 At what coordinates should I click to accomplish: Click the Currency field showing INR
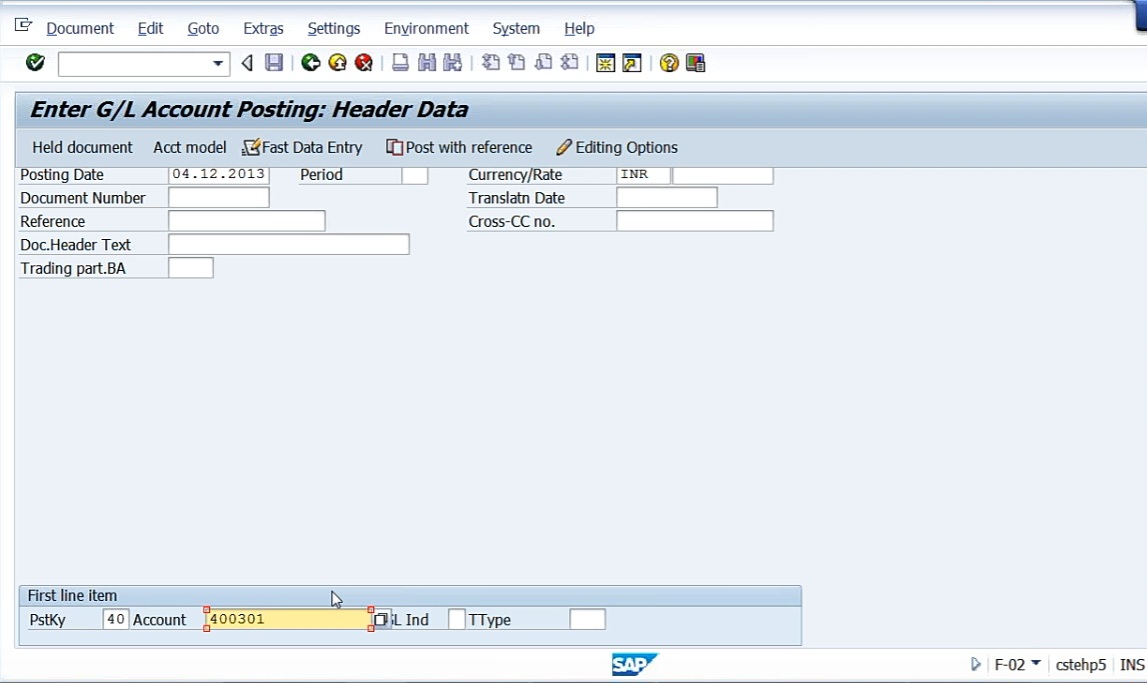643,175
